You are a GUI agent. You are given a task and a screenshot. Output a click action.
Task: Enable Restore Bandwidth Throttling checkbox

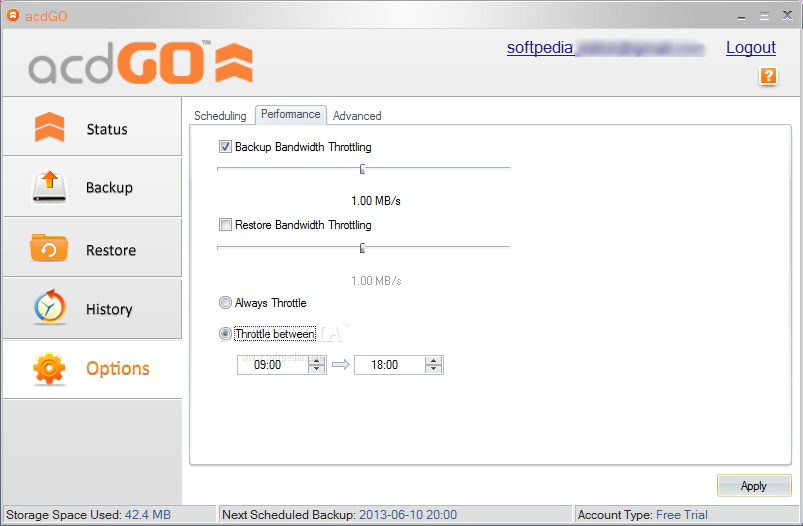point(225,225)
